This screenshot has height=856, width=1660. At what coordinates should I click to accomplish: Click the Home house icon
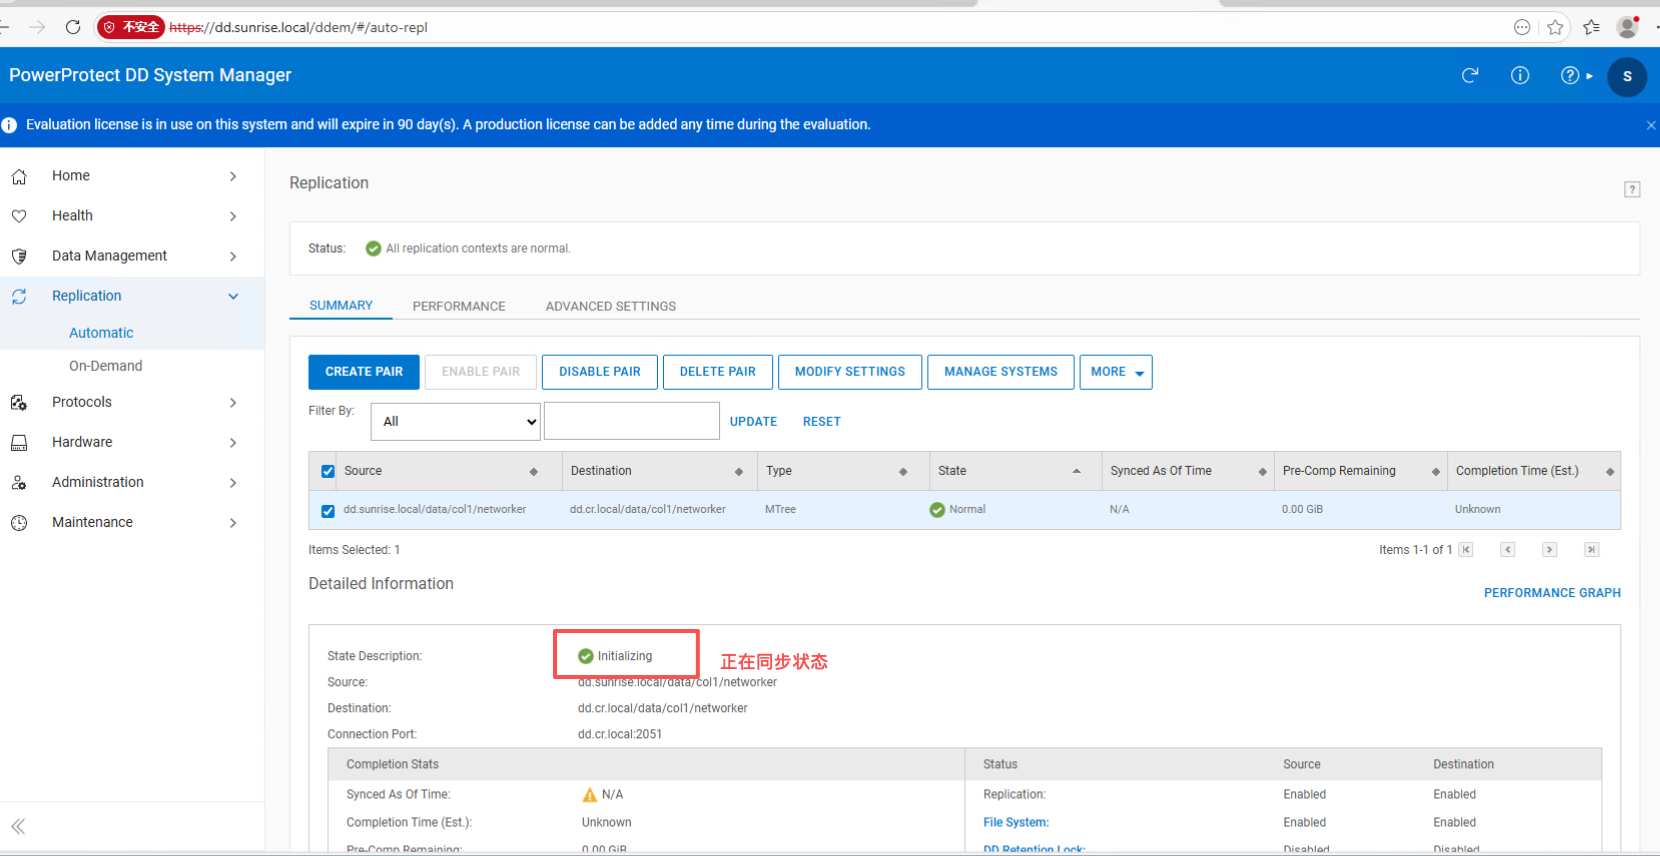(19, 176)
